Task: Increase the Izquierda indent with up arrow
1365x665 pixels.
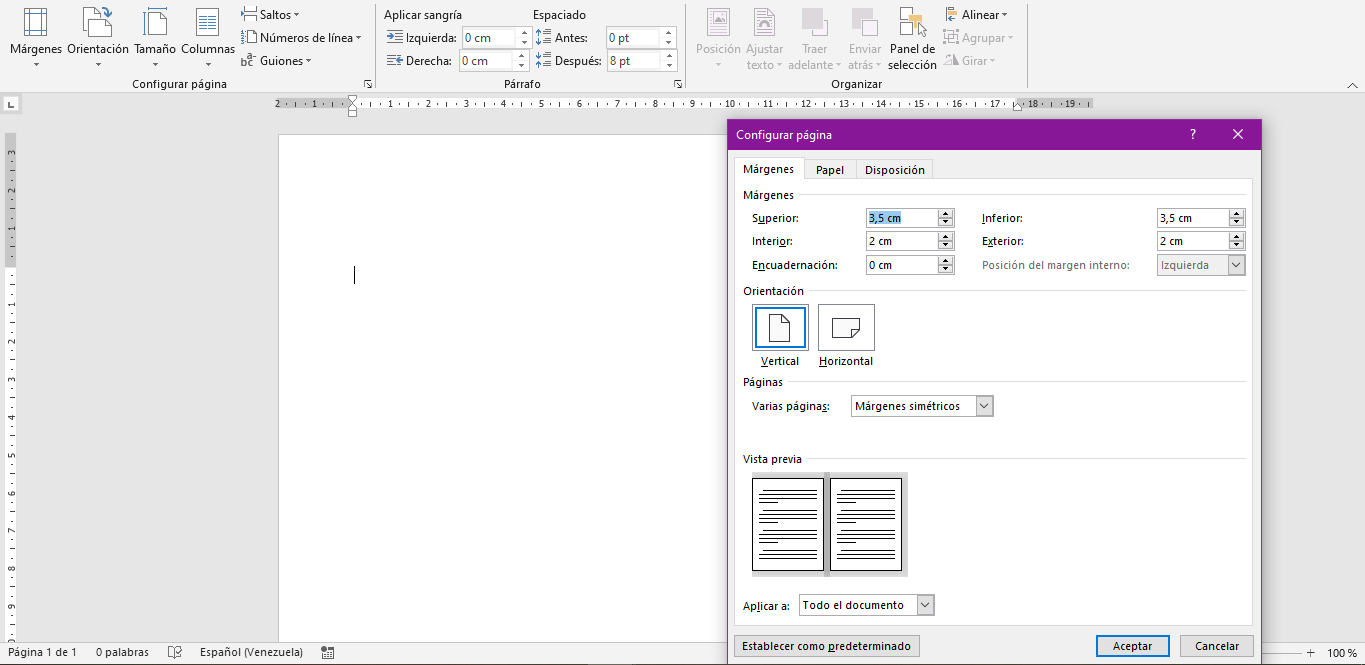Action: click(524, 33)
